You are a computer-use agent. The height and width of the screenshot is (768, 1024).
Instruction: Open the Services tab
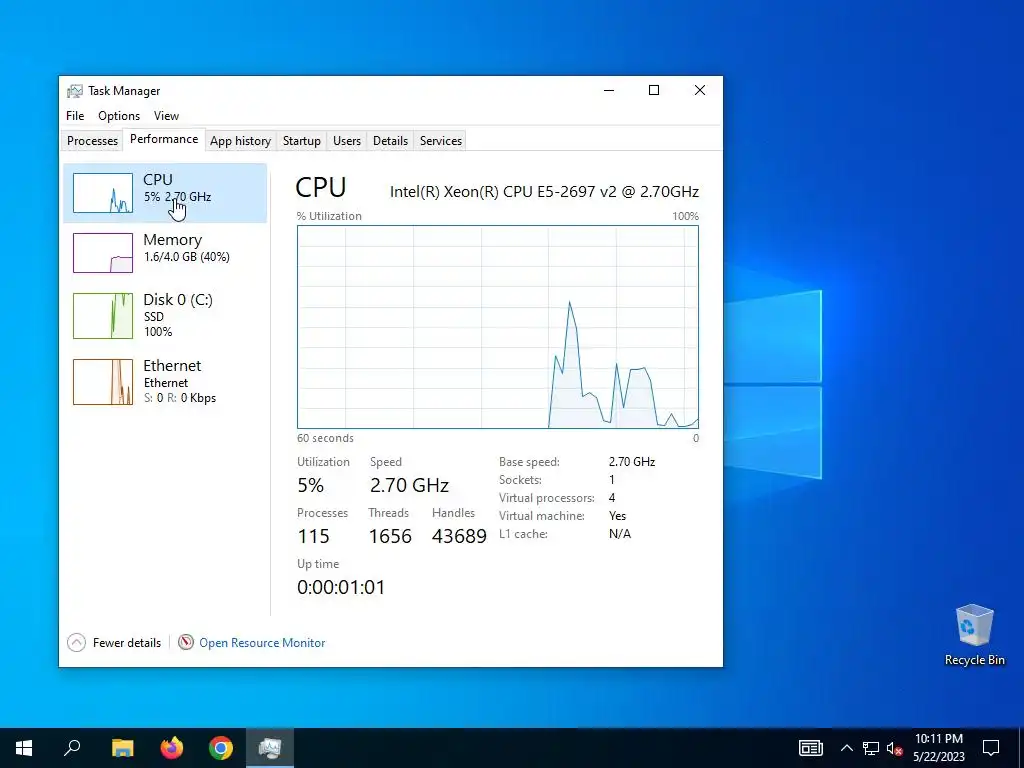[x=441, y=140]
